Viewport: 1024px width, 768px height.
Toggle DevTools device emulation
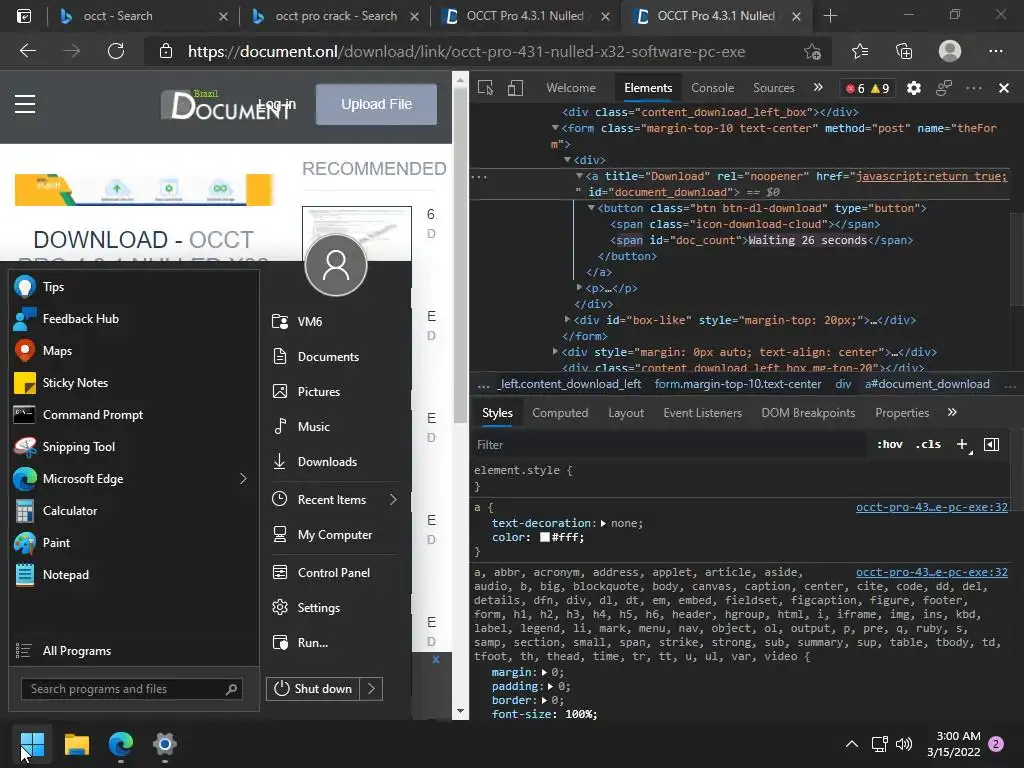point(515,88)
